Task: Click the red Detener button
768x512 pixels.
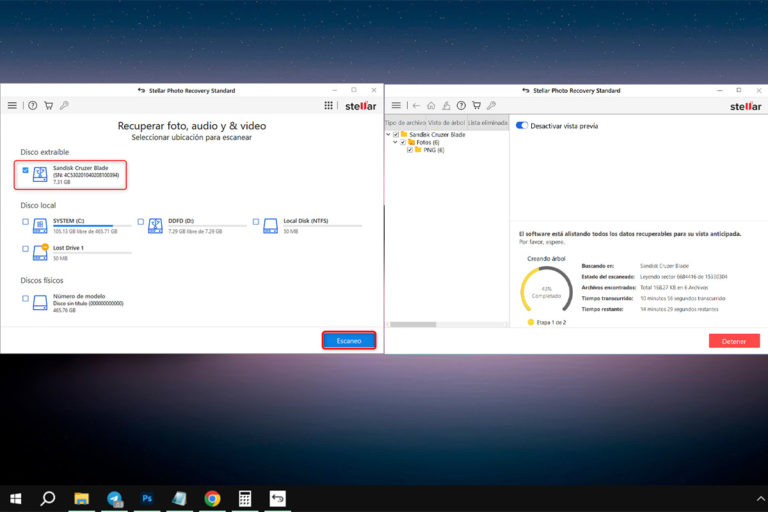Action: pos(733,341)
